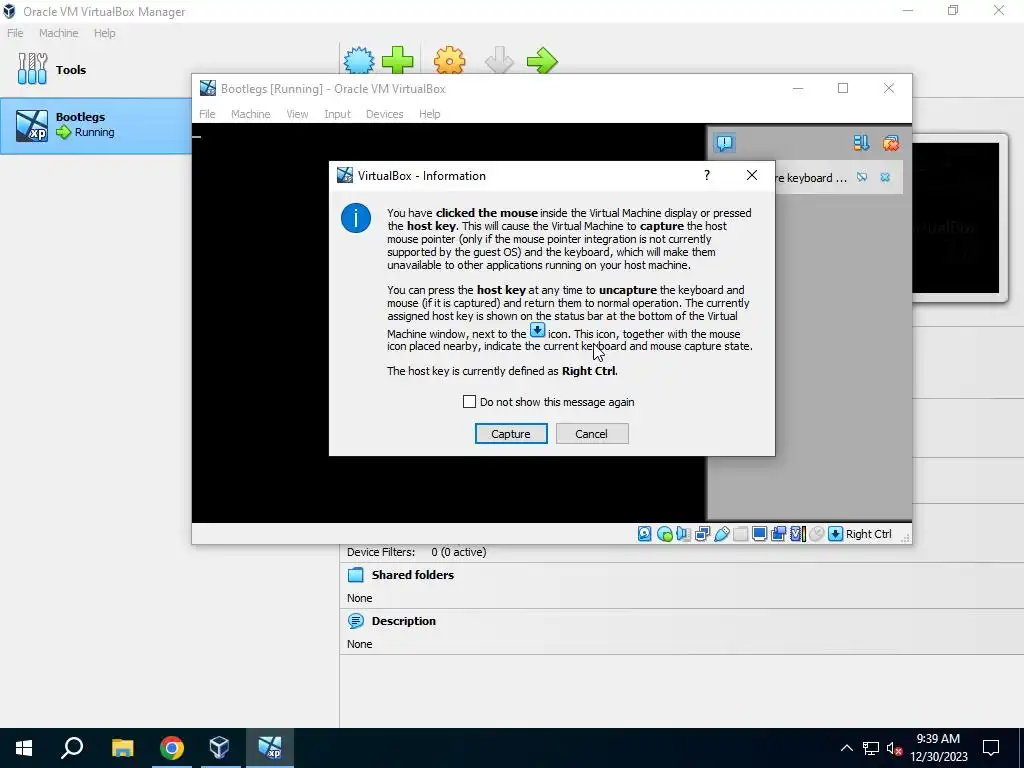Image resolution: width=1024 pixels, height=768 pixels.
Task: Open Help menu in VirtualBox Manager
Action: (x=104, y=33)
